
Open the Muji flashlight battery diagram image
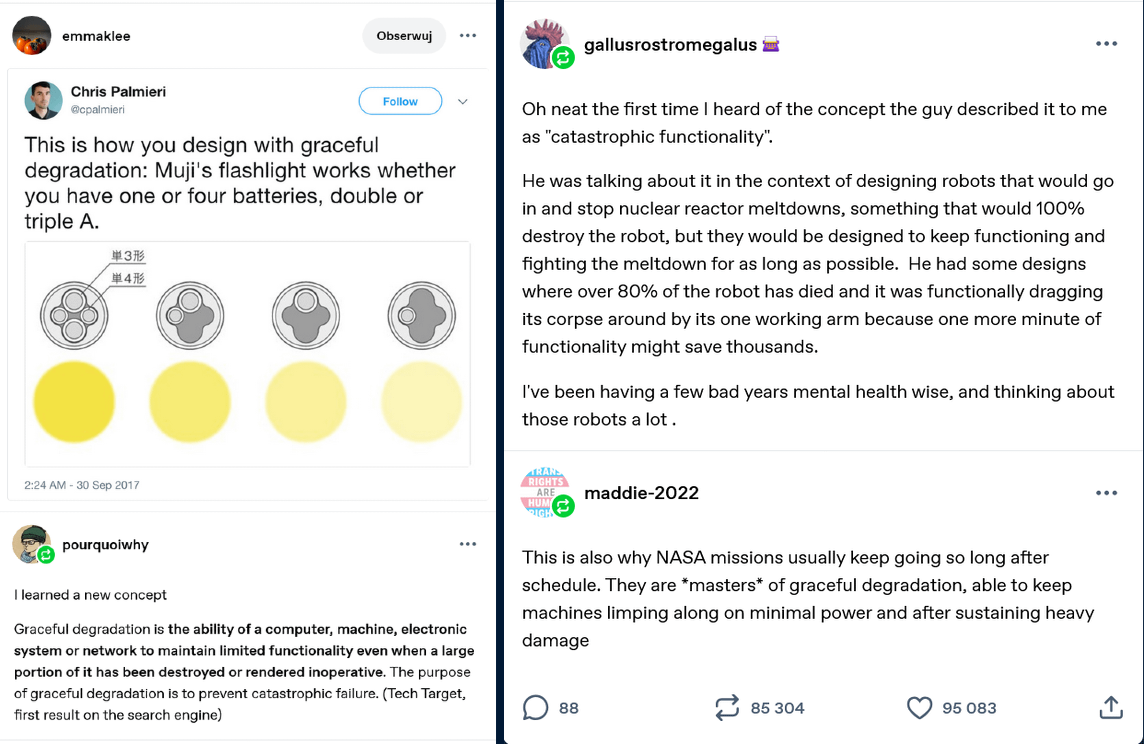pyautogui.click(x=246, y=353)
